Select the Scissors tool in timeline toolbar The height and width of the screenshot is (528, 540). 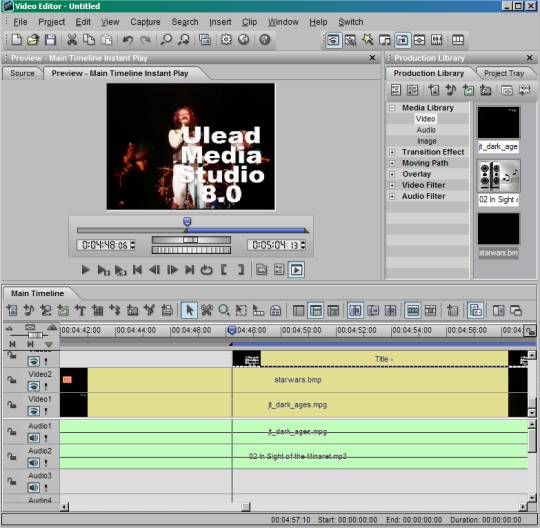tap(207, 310)
